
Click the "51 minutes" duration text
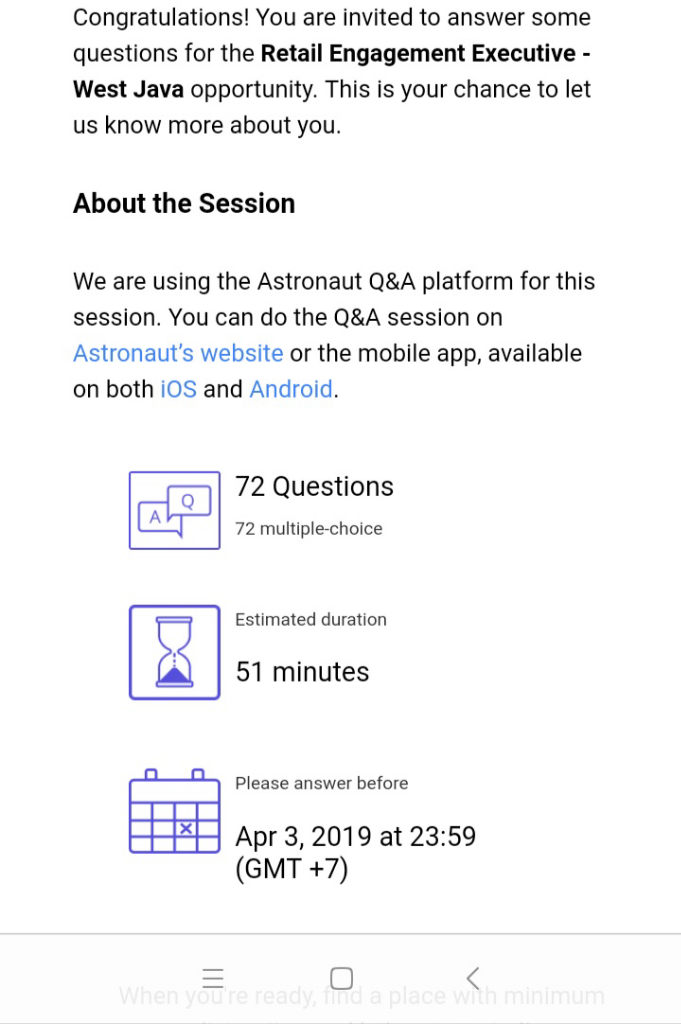[x=302, y=672]
